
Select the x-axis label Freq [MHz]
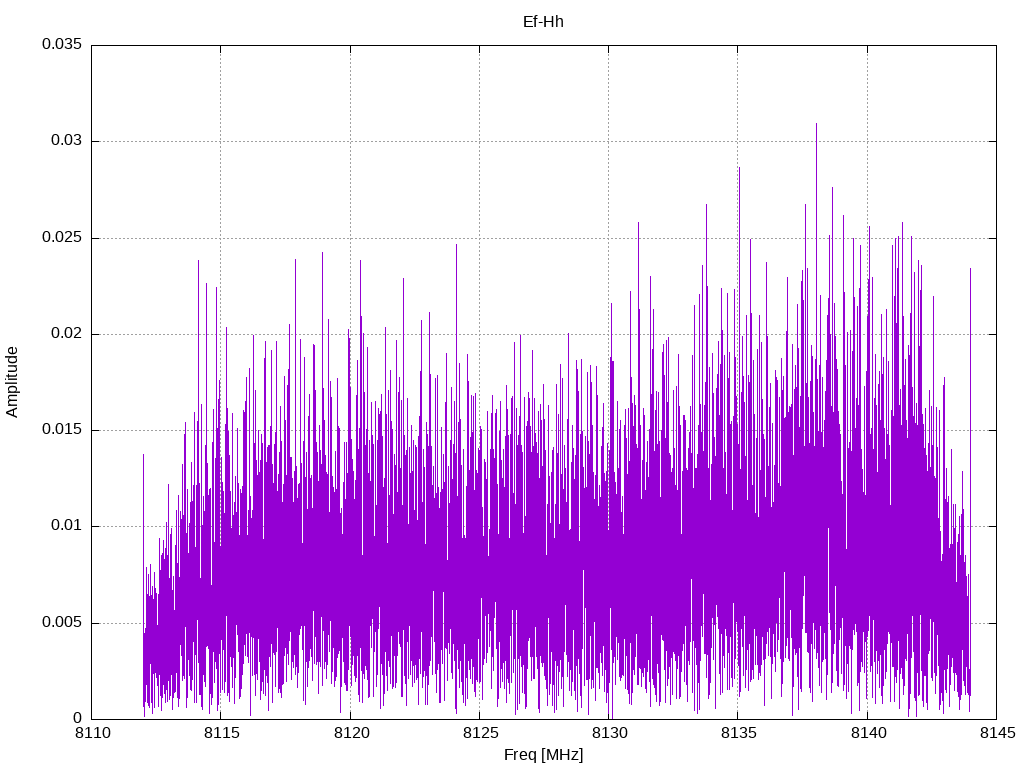543,755
